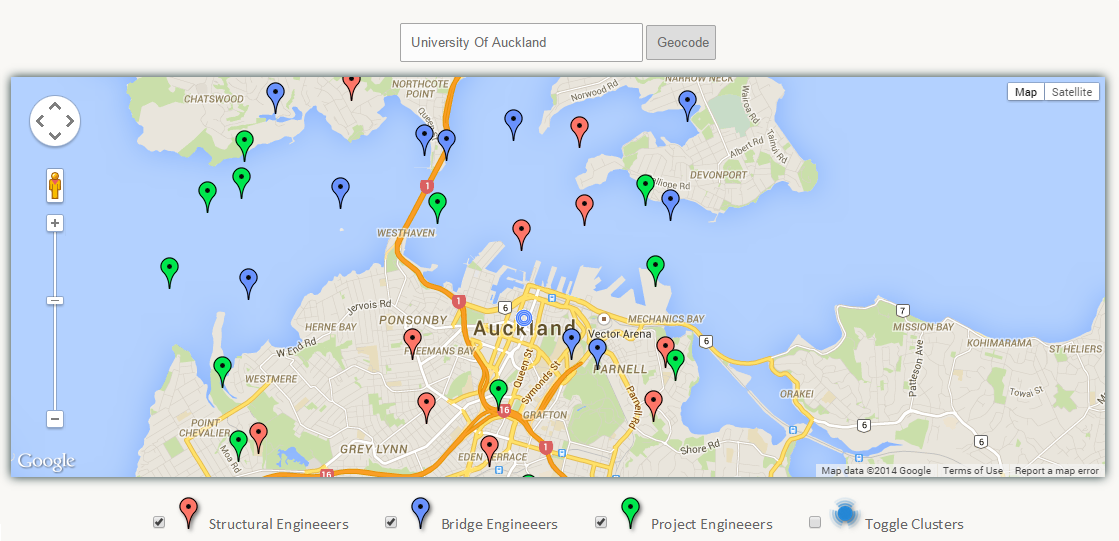
Task: Click the blue circular location marker in Auckland
Action: pos(523,318)
